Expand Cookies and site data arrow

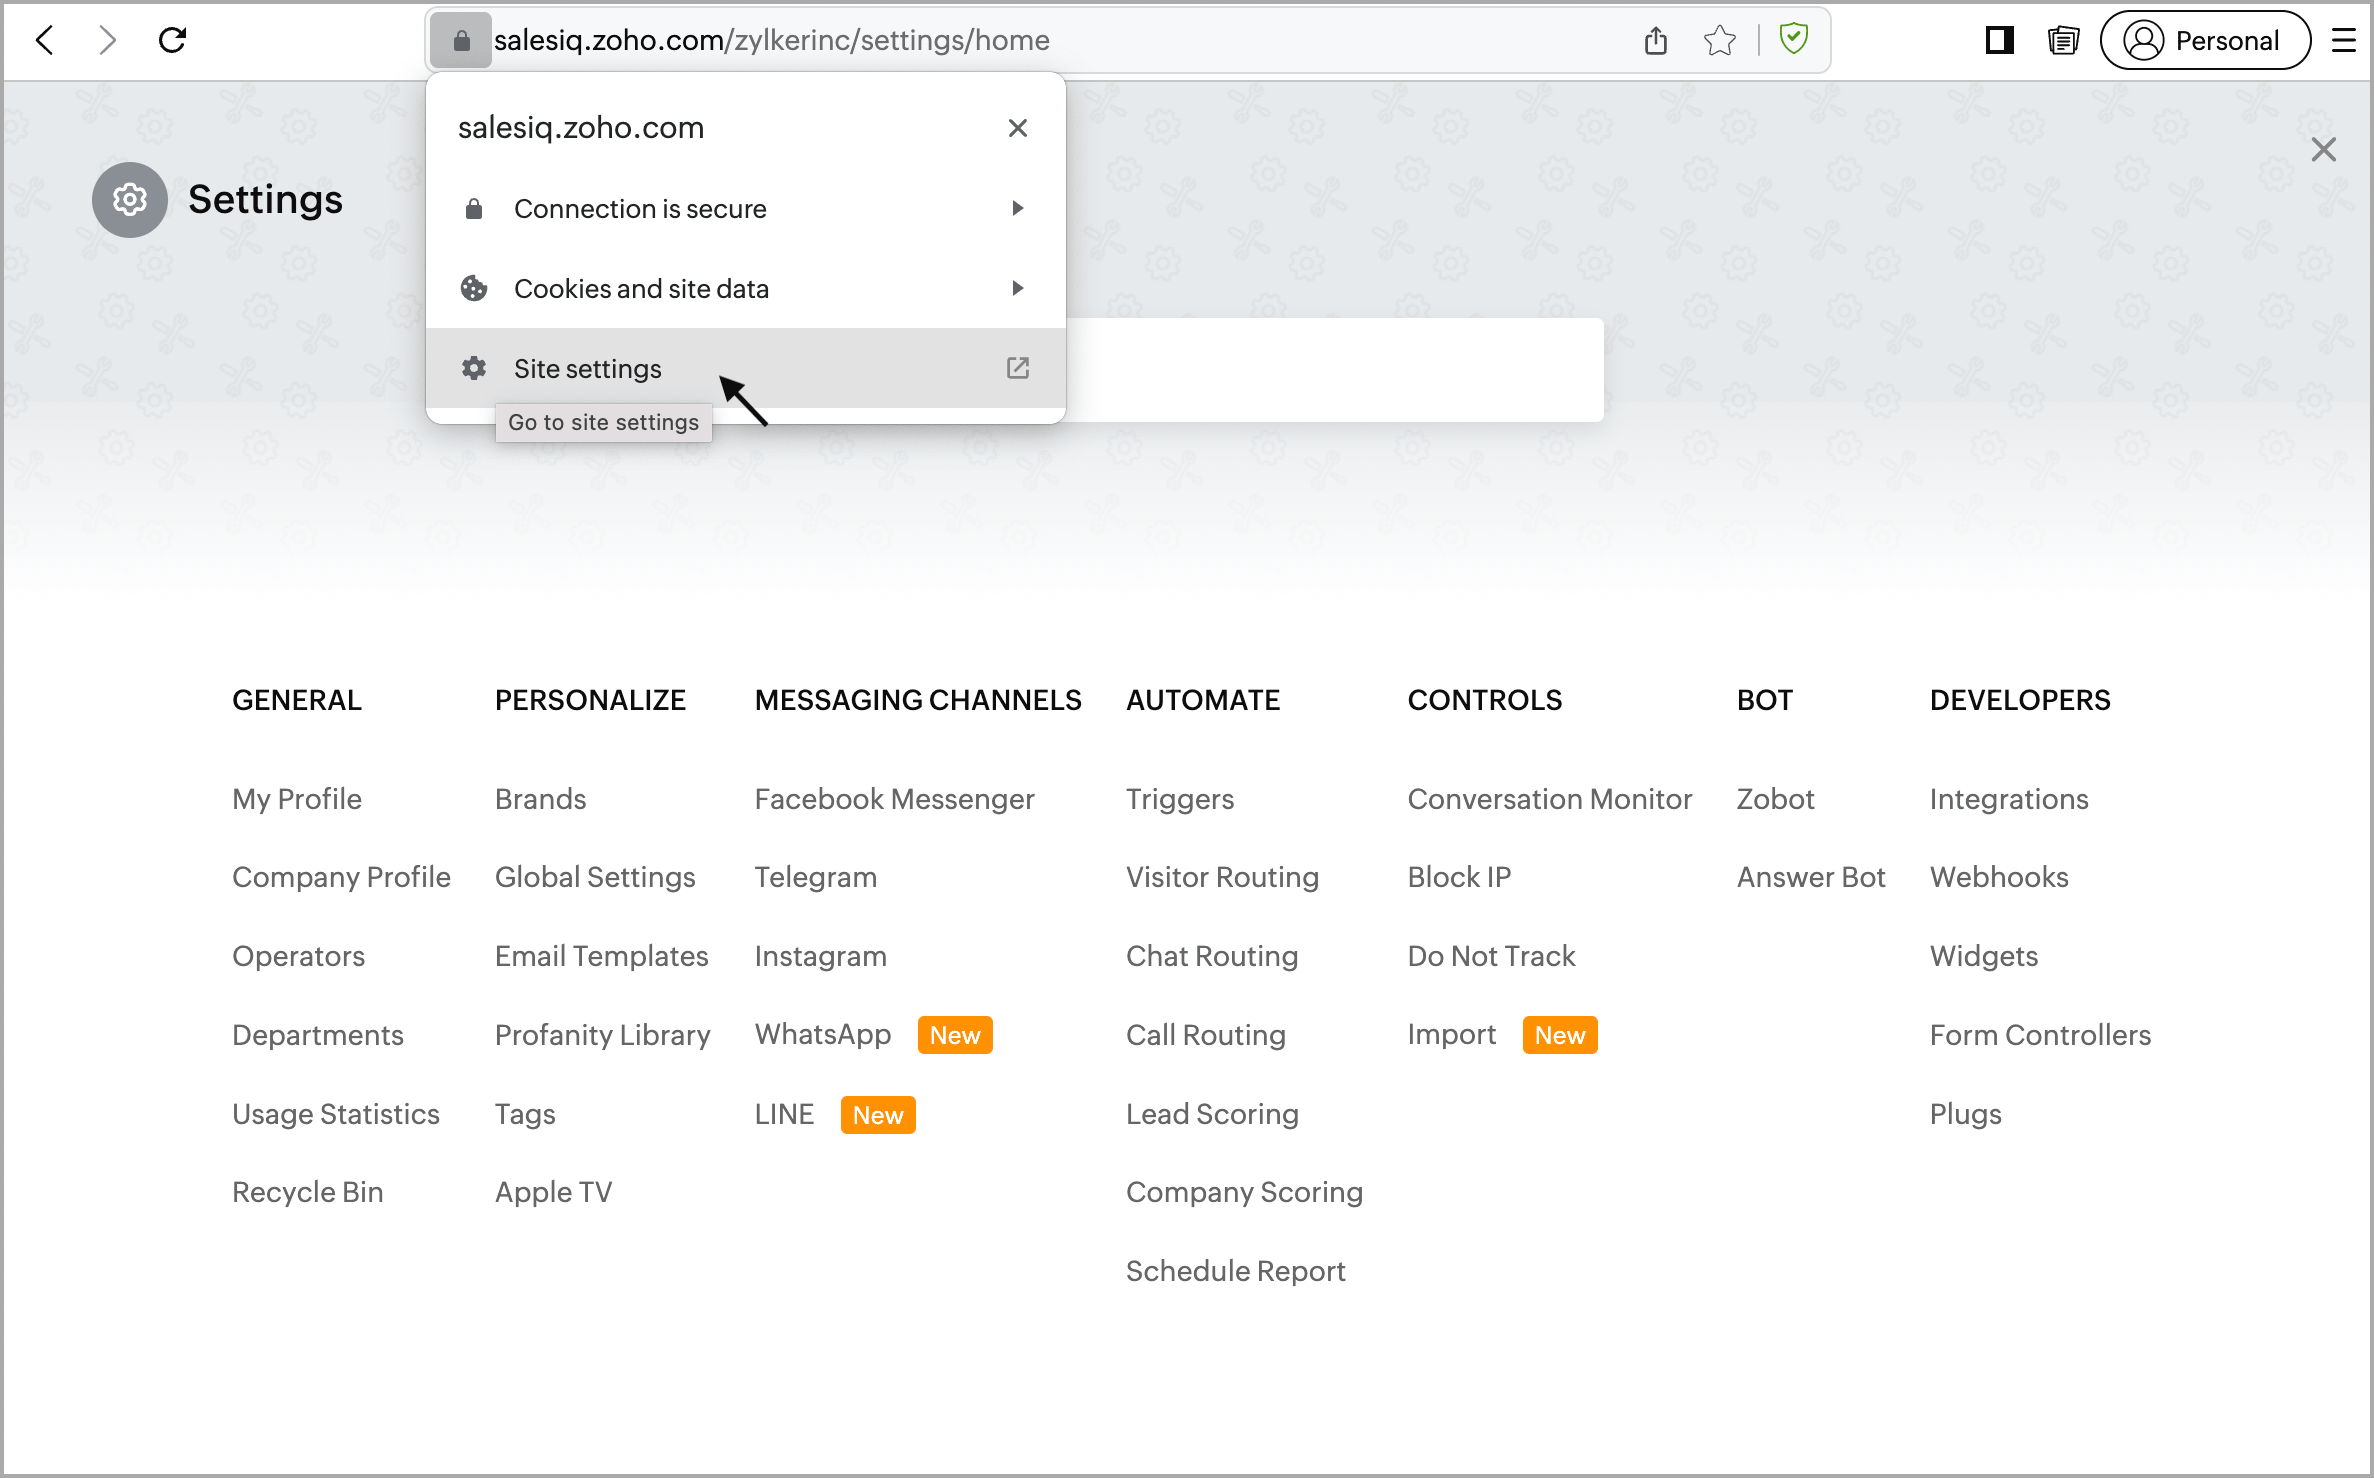tap(1017, 288)
